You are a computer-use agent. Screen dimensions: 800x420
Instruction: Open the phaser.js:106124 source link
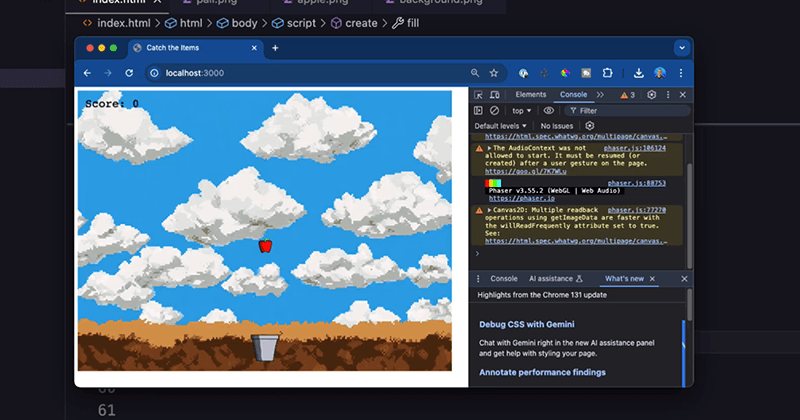click(634, 148)
